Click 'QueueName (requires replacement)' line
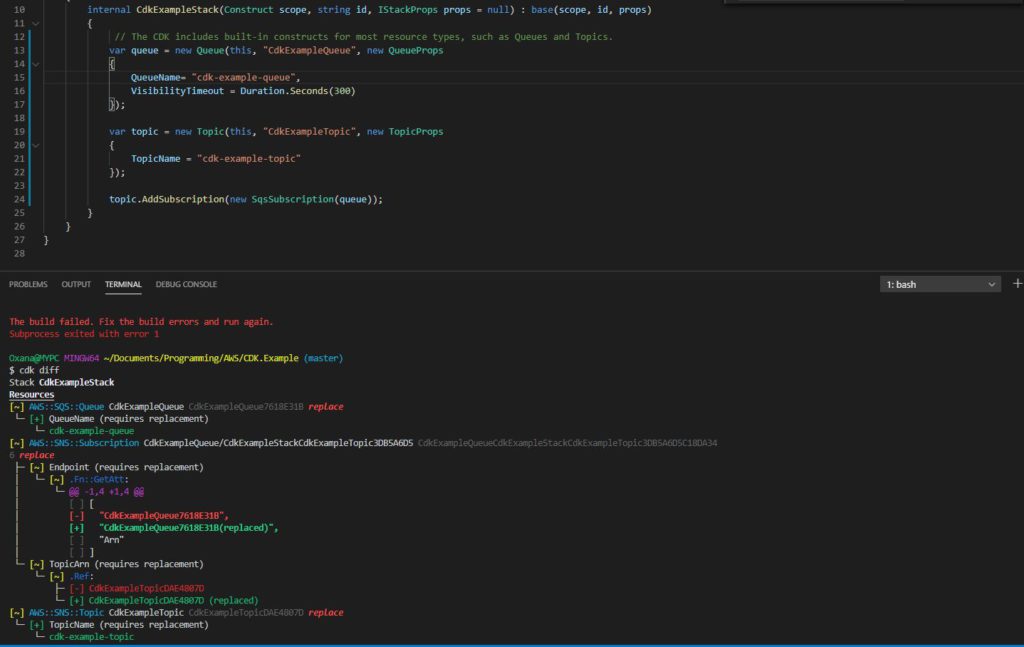Image resolution: width=1024 pixels, height=647 pixels. [129, 418]
